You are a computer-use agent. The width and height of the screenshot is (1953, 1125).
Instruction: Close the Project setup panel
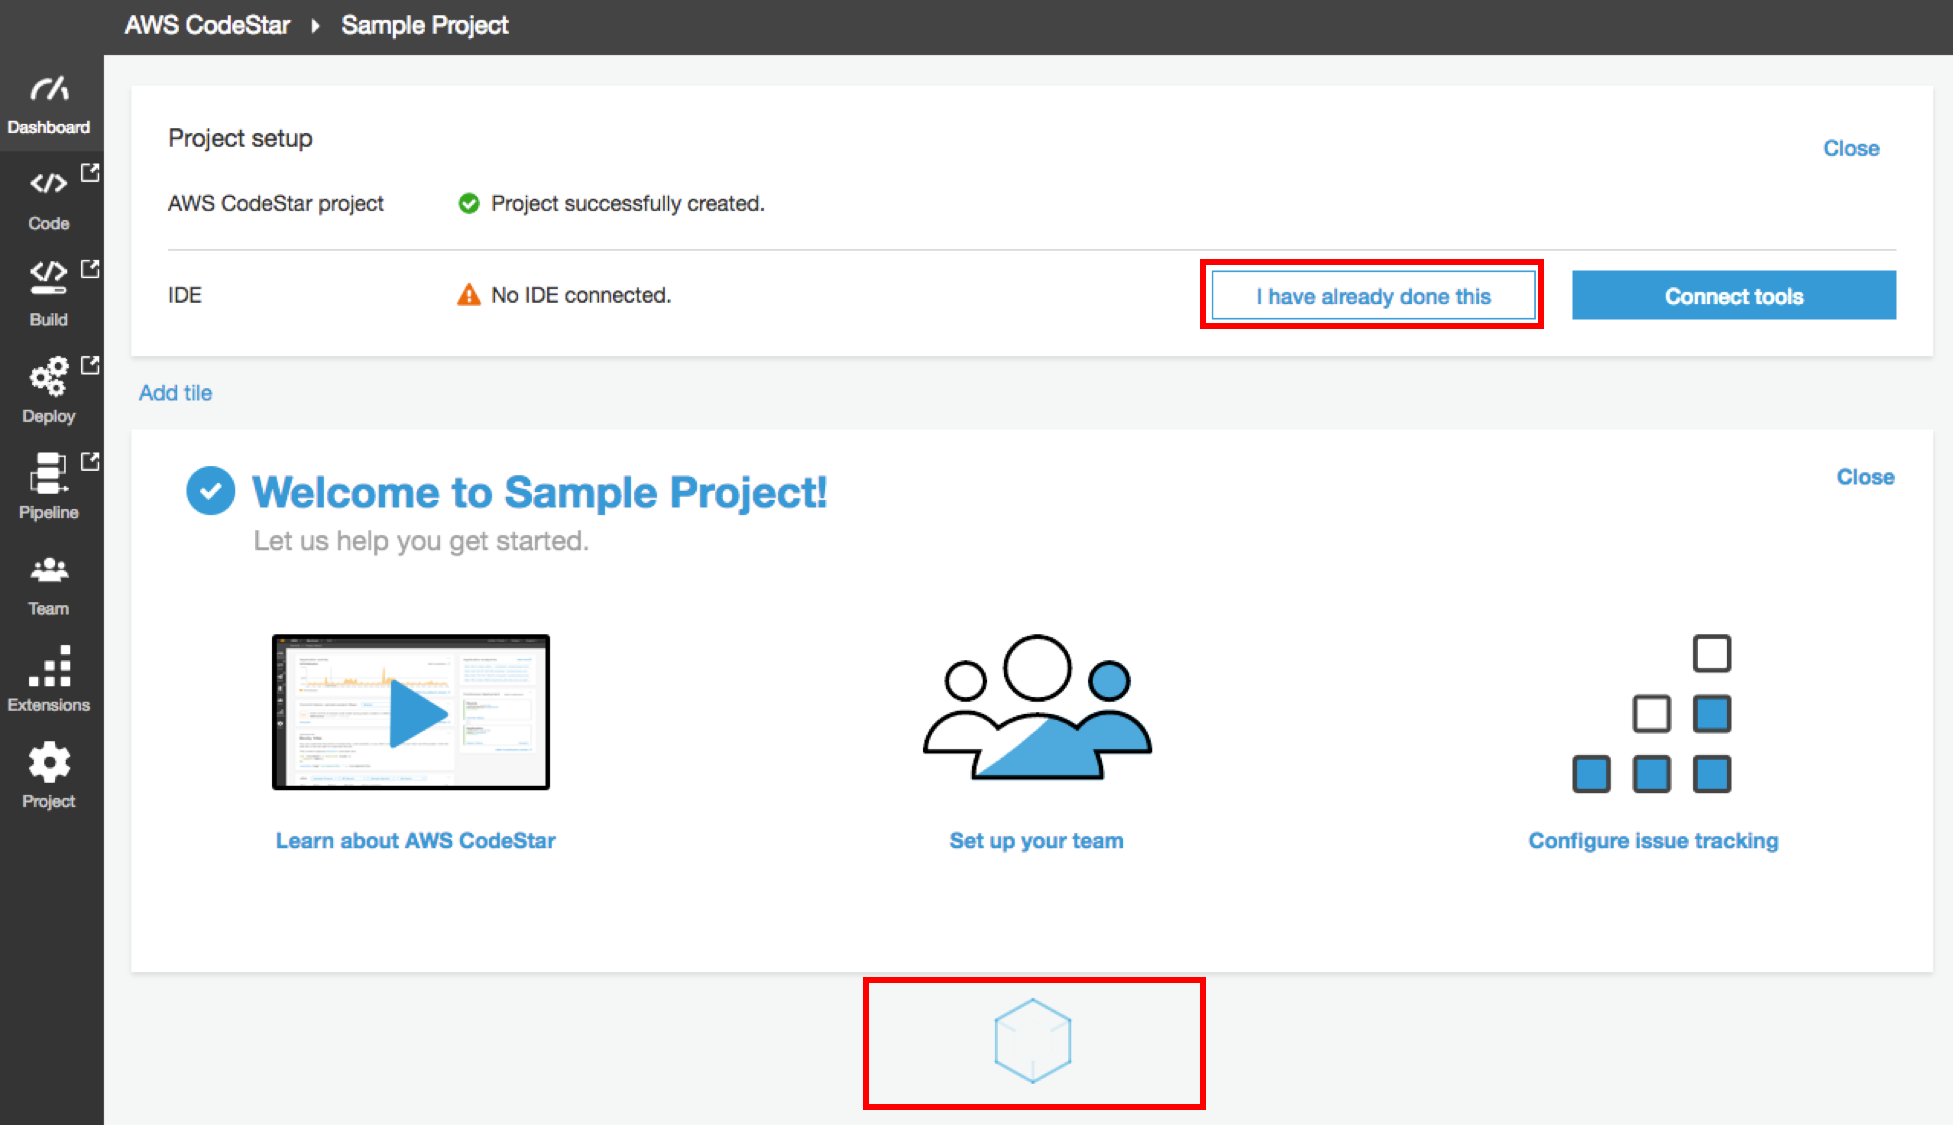[1851, 148]
